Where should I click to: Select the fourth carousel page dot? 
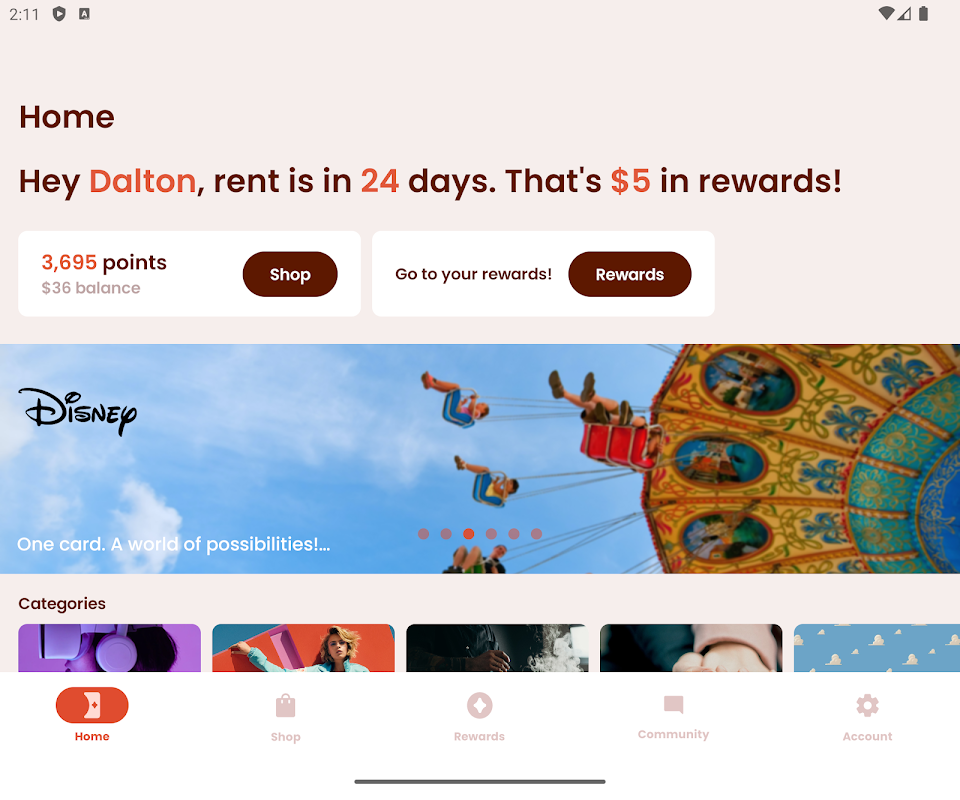pyautogui.click(x=491, y=534)
